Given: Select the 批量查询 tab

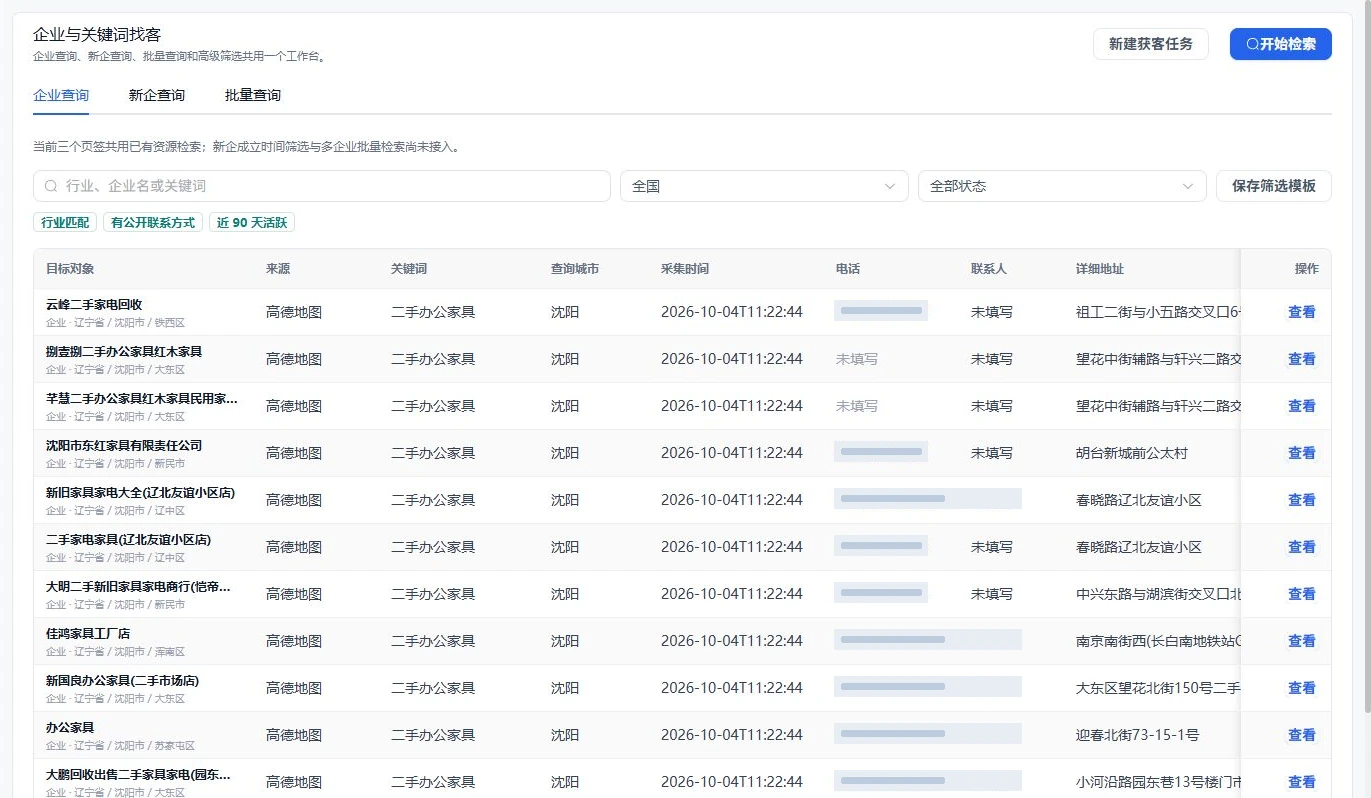Looking at the screenshot, I should pos(253,96).
